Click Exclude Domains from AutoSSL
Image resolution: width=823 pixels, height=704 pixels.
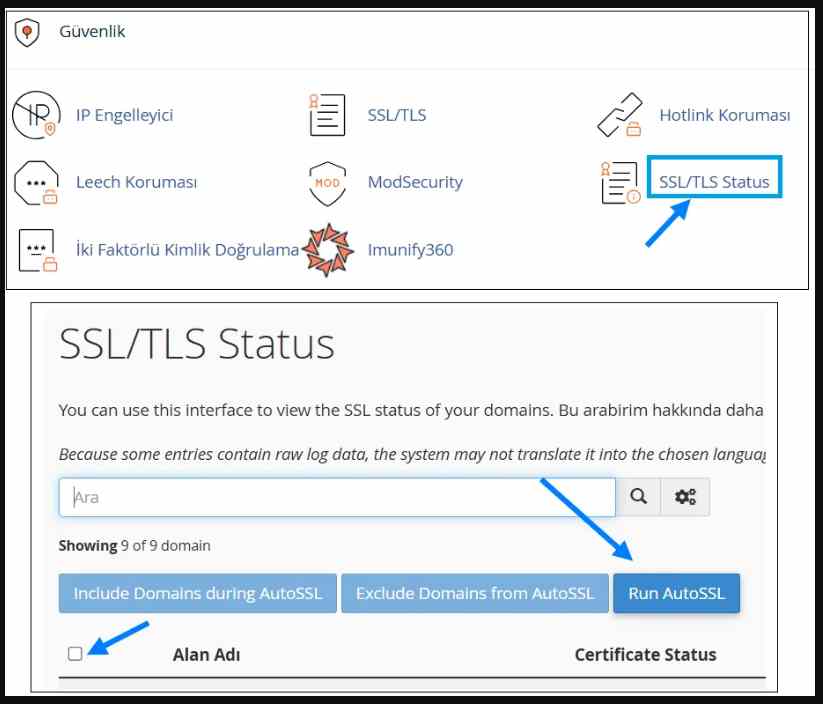point(474,592)
